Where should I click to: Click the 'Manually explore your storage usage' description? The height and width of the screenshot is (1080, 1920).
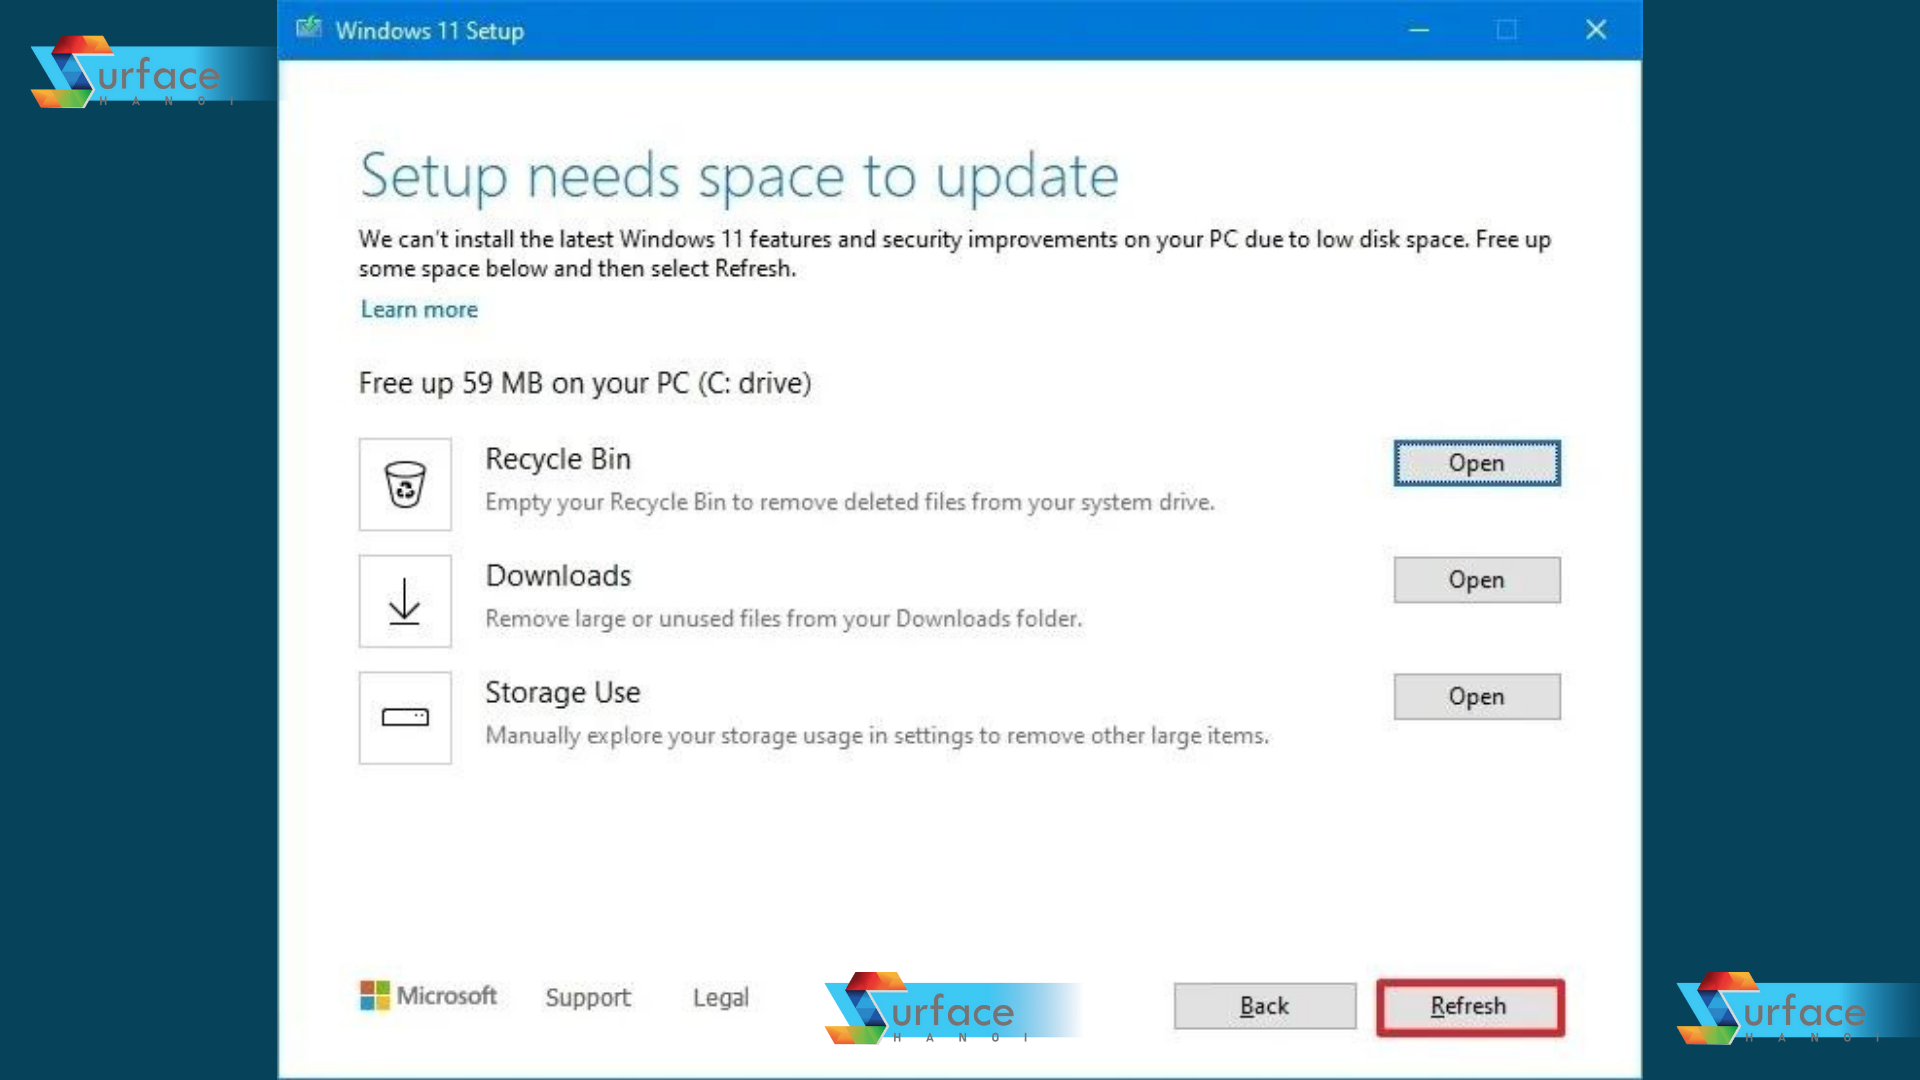point(877,736)
